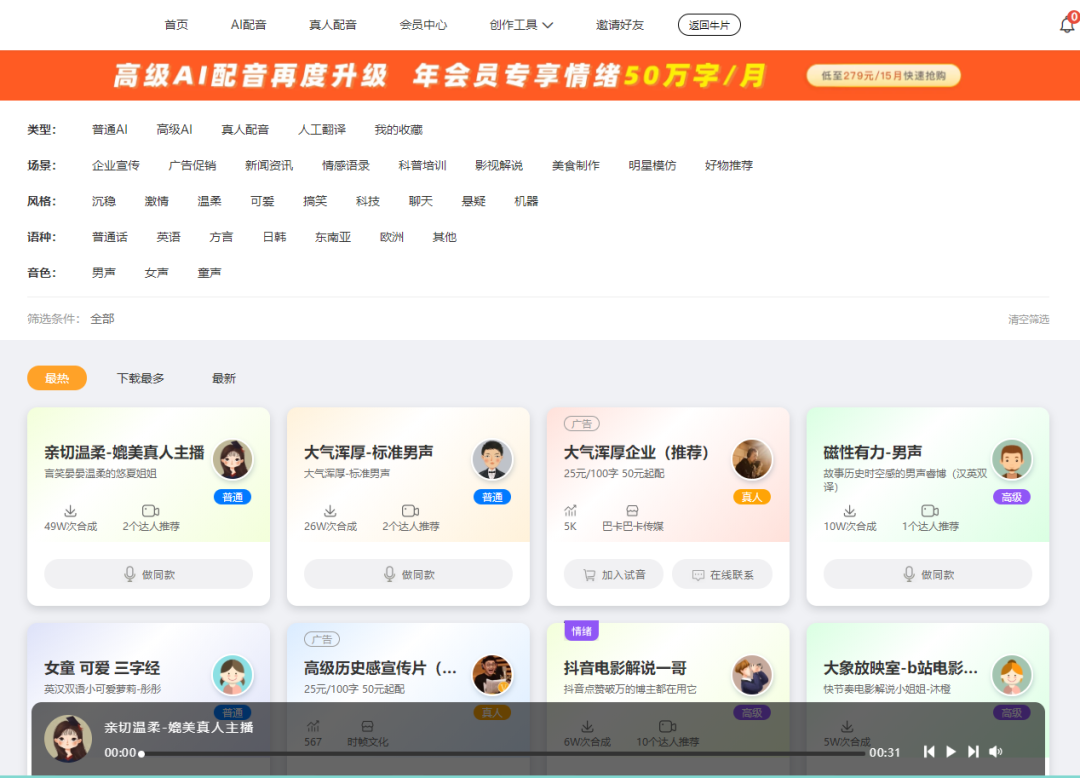
Task: Filter style by 温柔
Action: pyautogui.click(x=209, y=201)
